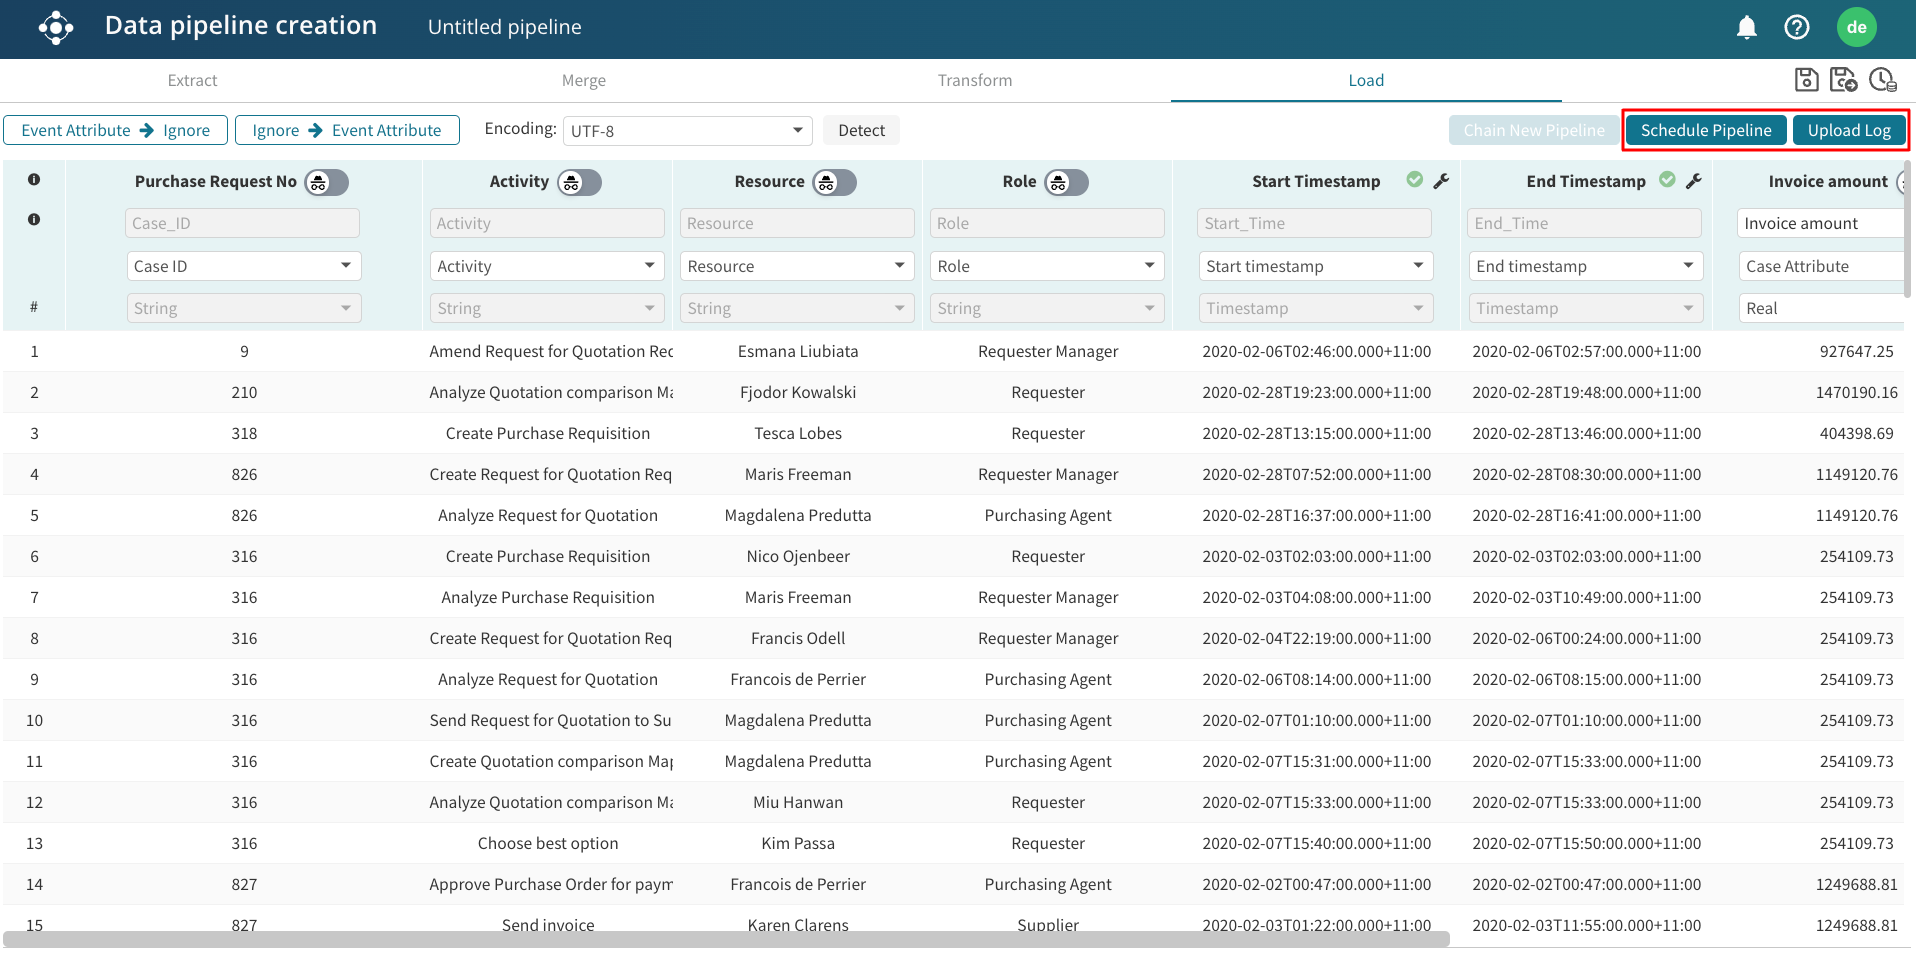Image resolution: width=1916 pixels, height=963 pixels.
Task: Open the Start timestamp attribute type dropdown
Action: (x=1315, y=266)
